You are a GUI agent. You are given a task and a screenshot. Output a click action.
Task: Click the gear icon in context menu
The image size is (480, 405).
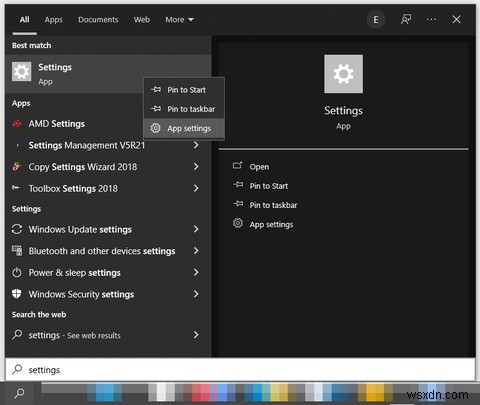[x=155, y=128]
